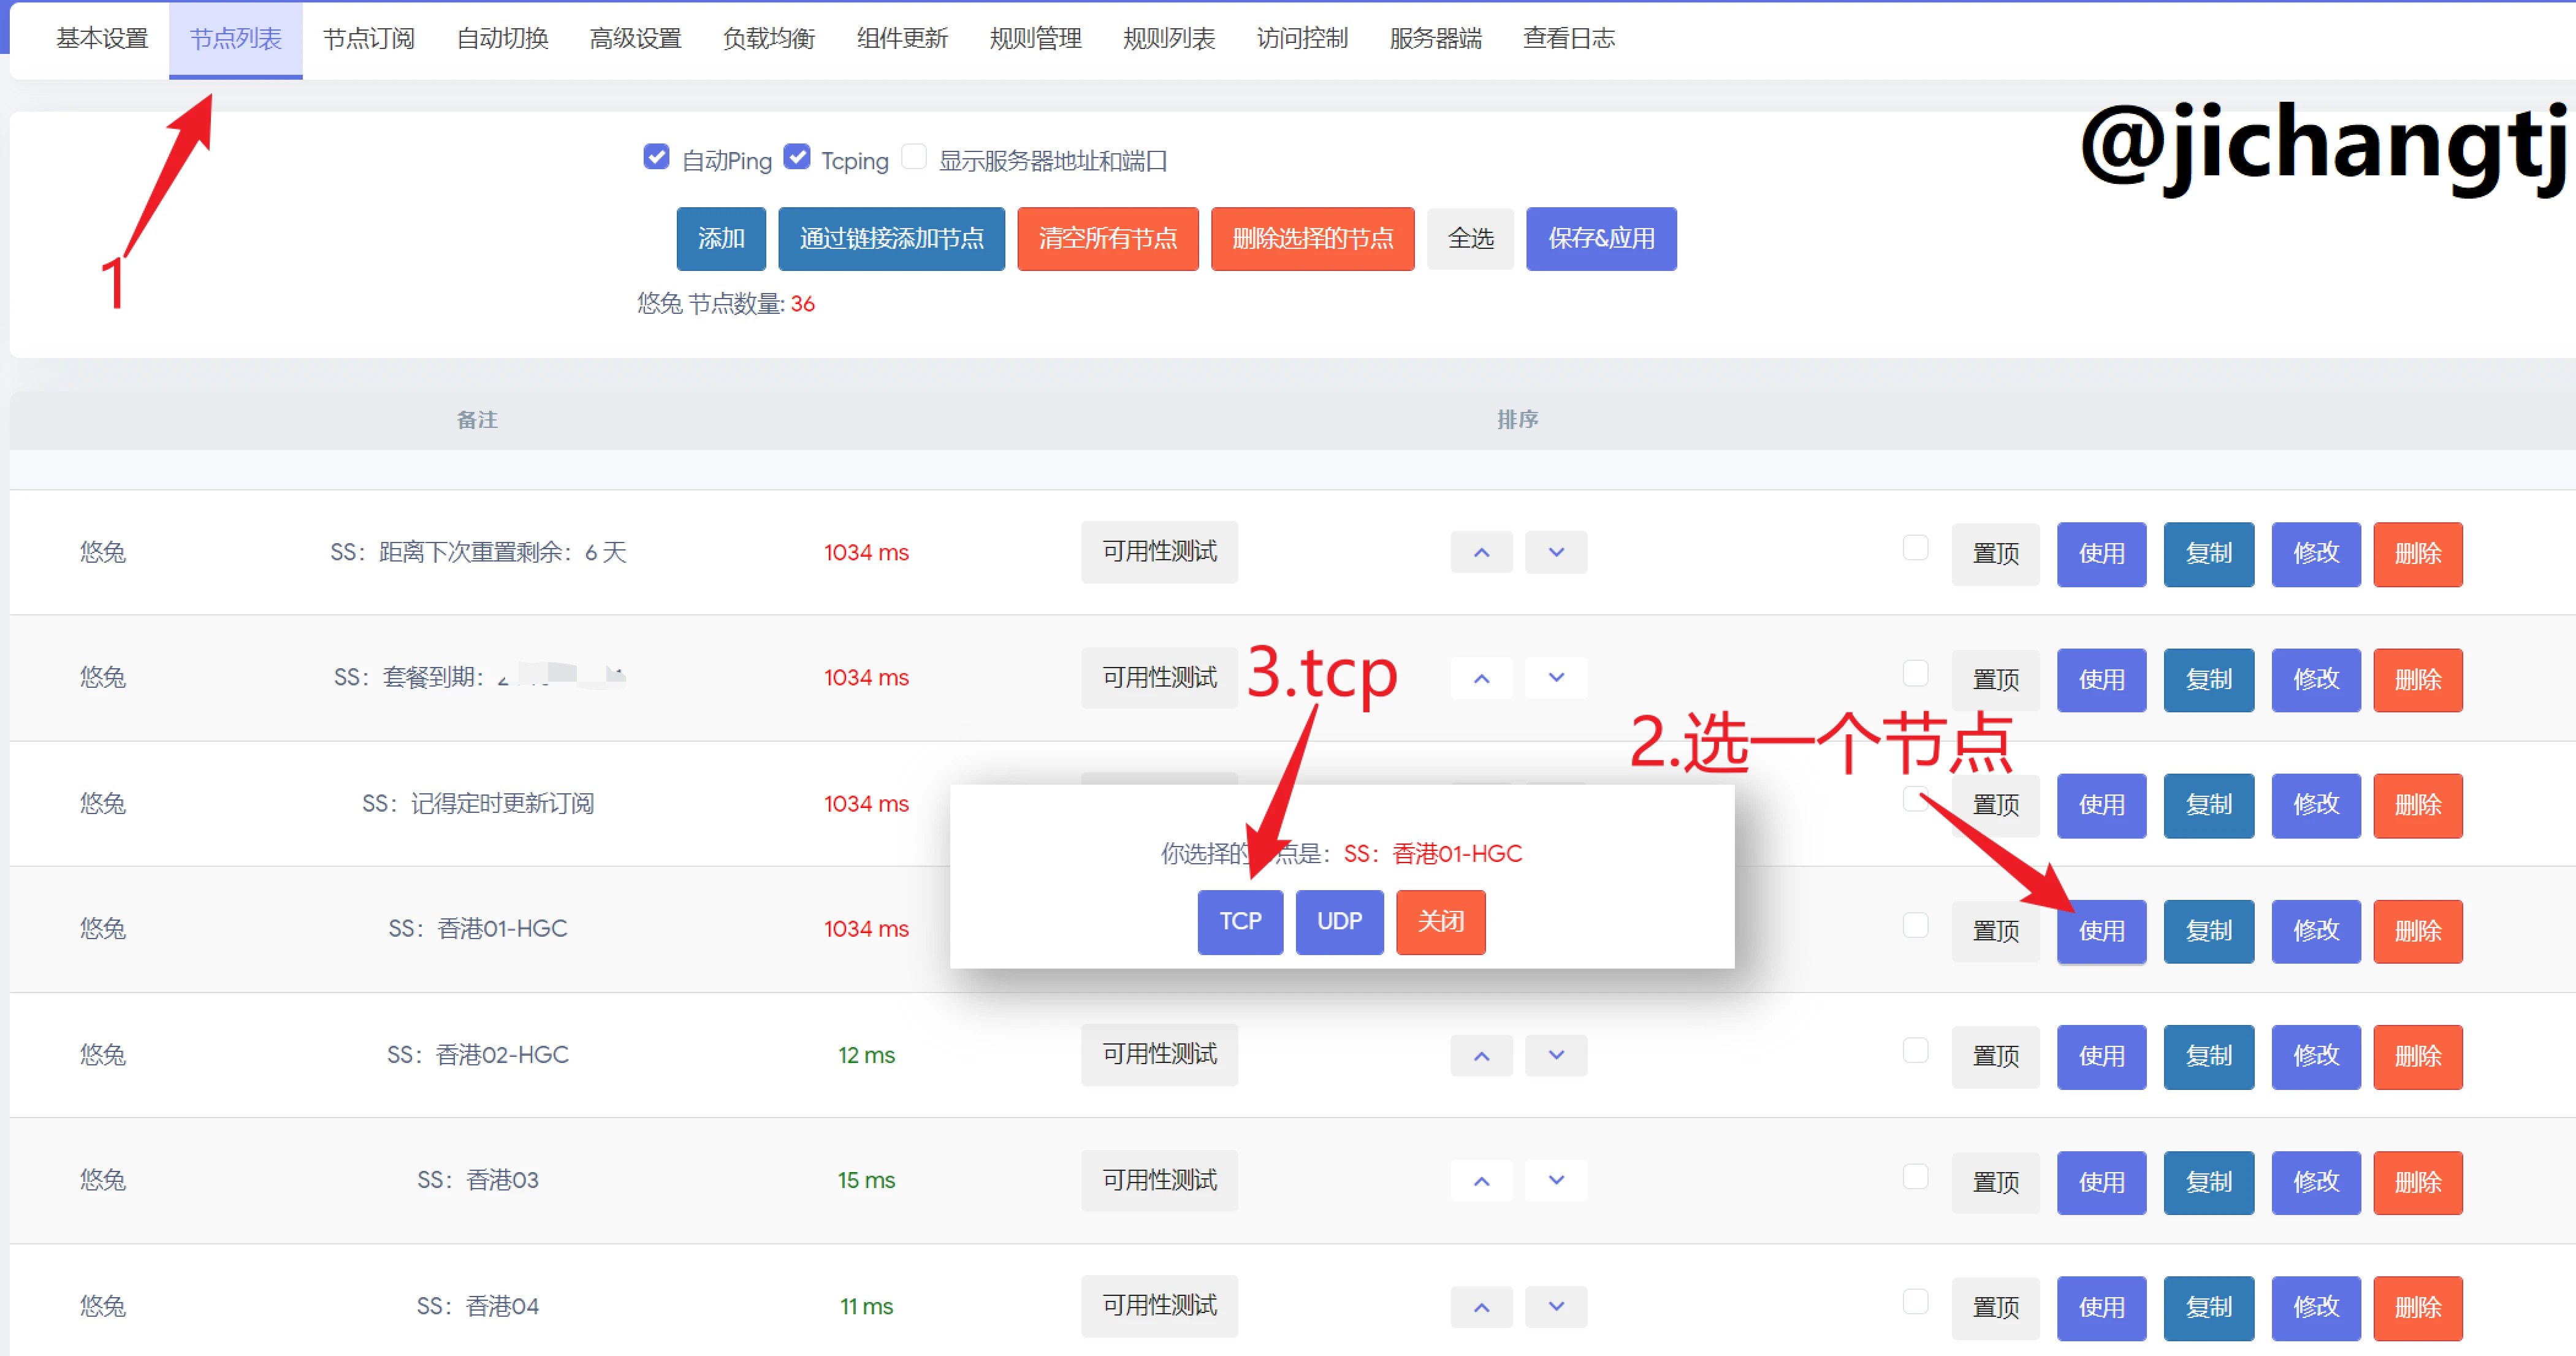Screen dimensions: 2576x1356
Task: Tick the checkbox for 香港01-HGC row
Action: click(x=1915, y=925)
